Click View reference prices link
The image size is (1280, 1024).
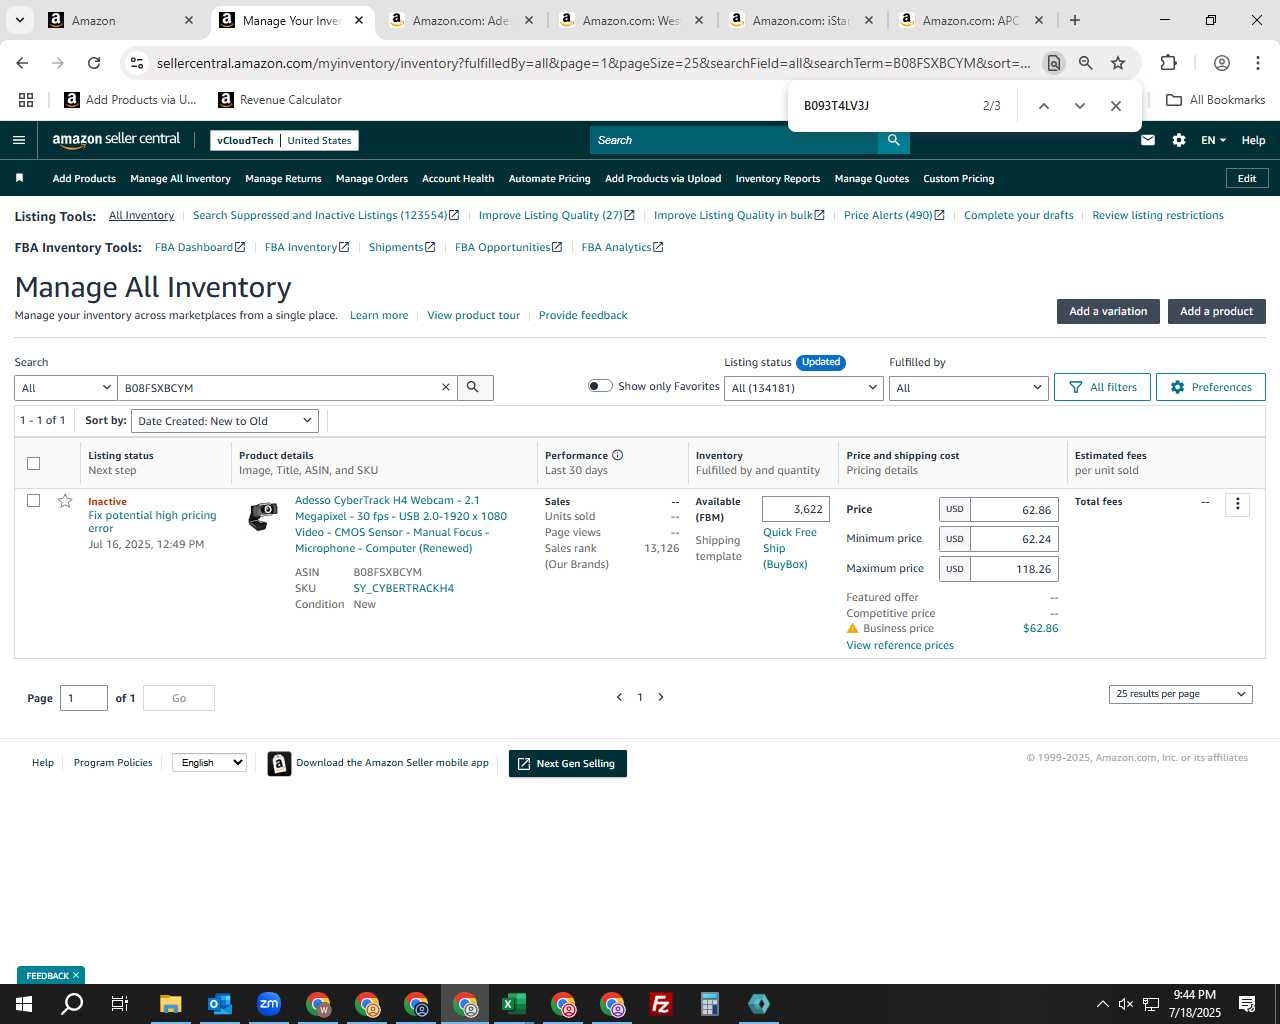(900, 645)
